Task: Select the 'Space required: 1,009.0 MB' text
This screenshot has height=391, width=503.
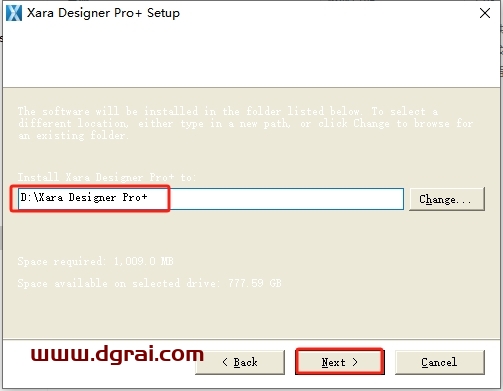Action: (x=96, y=261)
